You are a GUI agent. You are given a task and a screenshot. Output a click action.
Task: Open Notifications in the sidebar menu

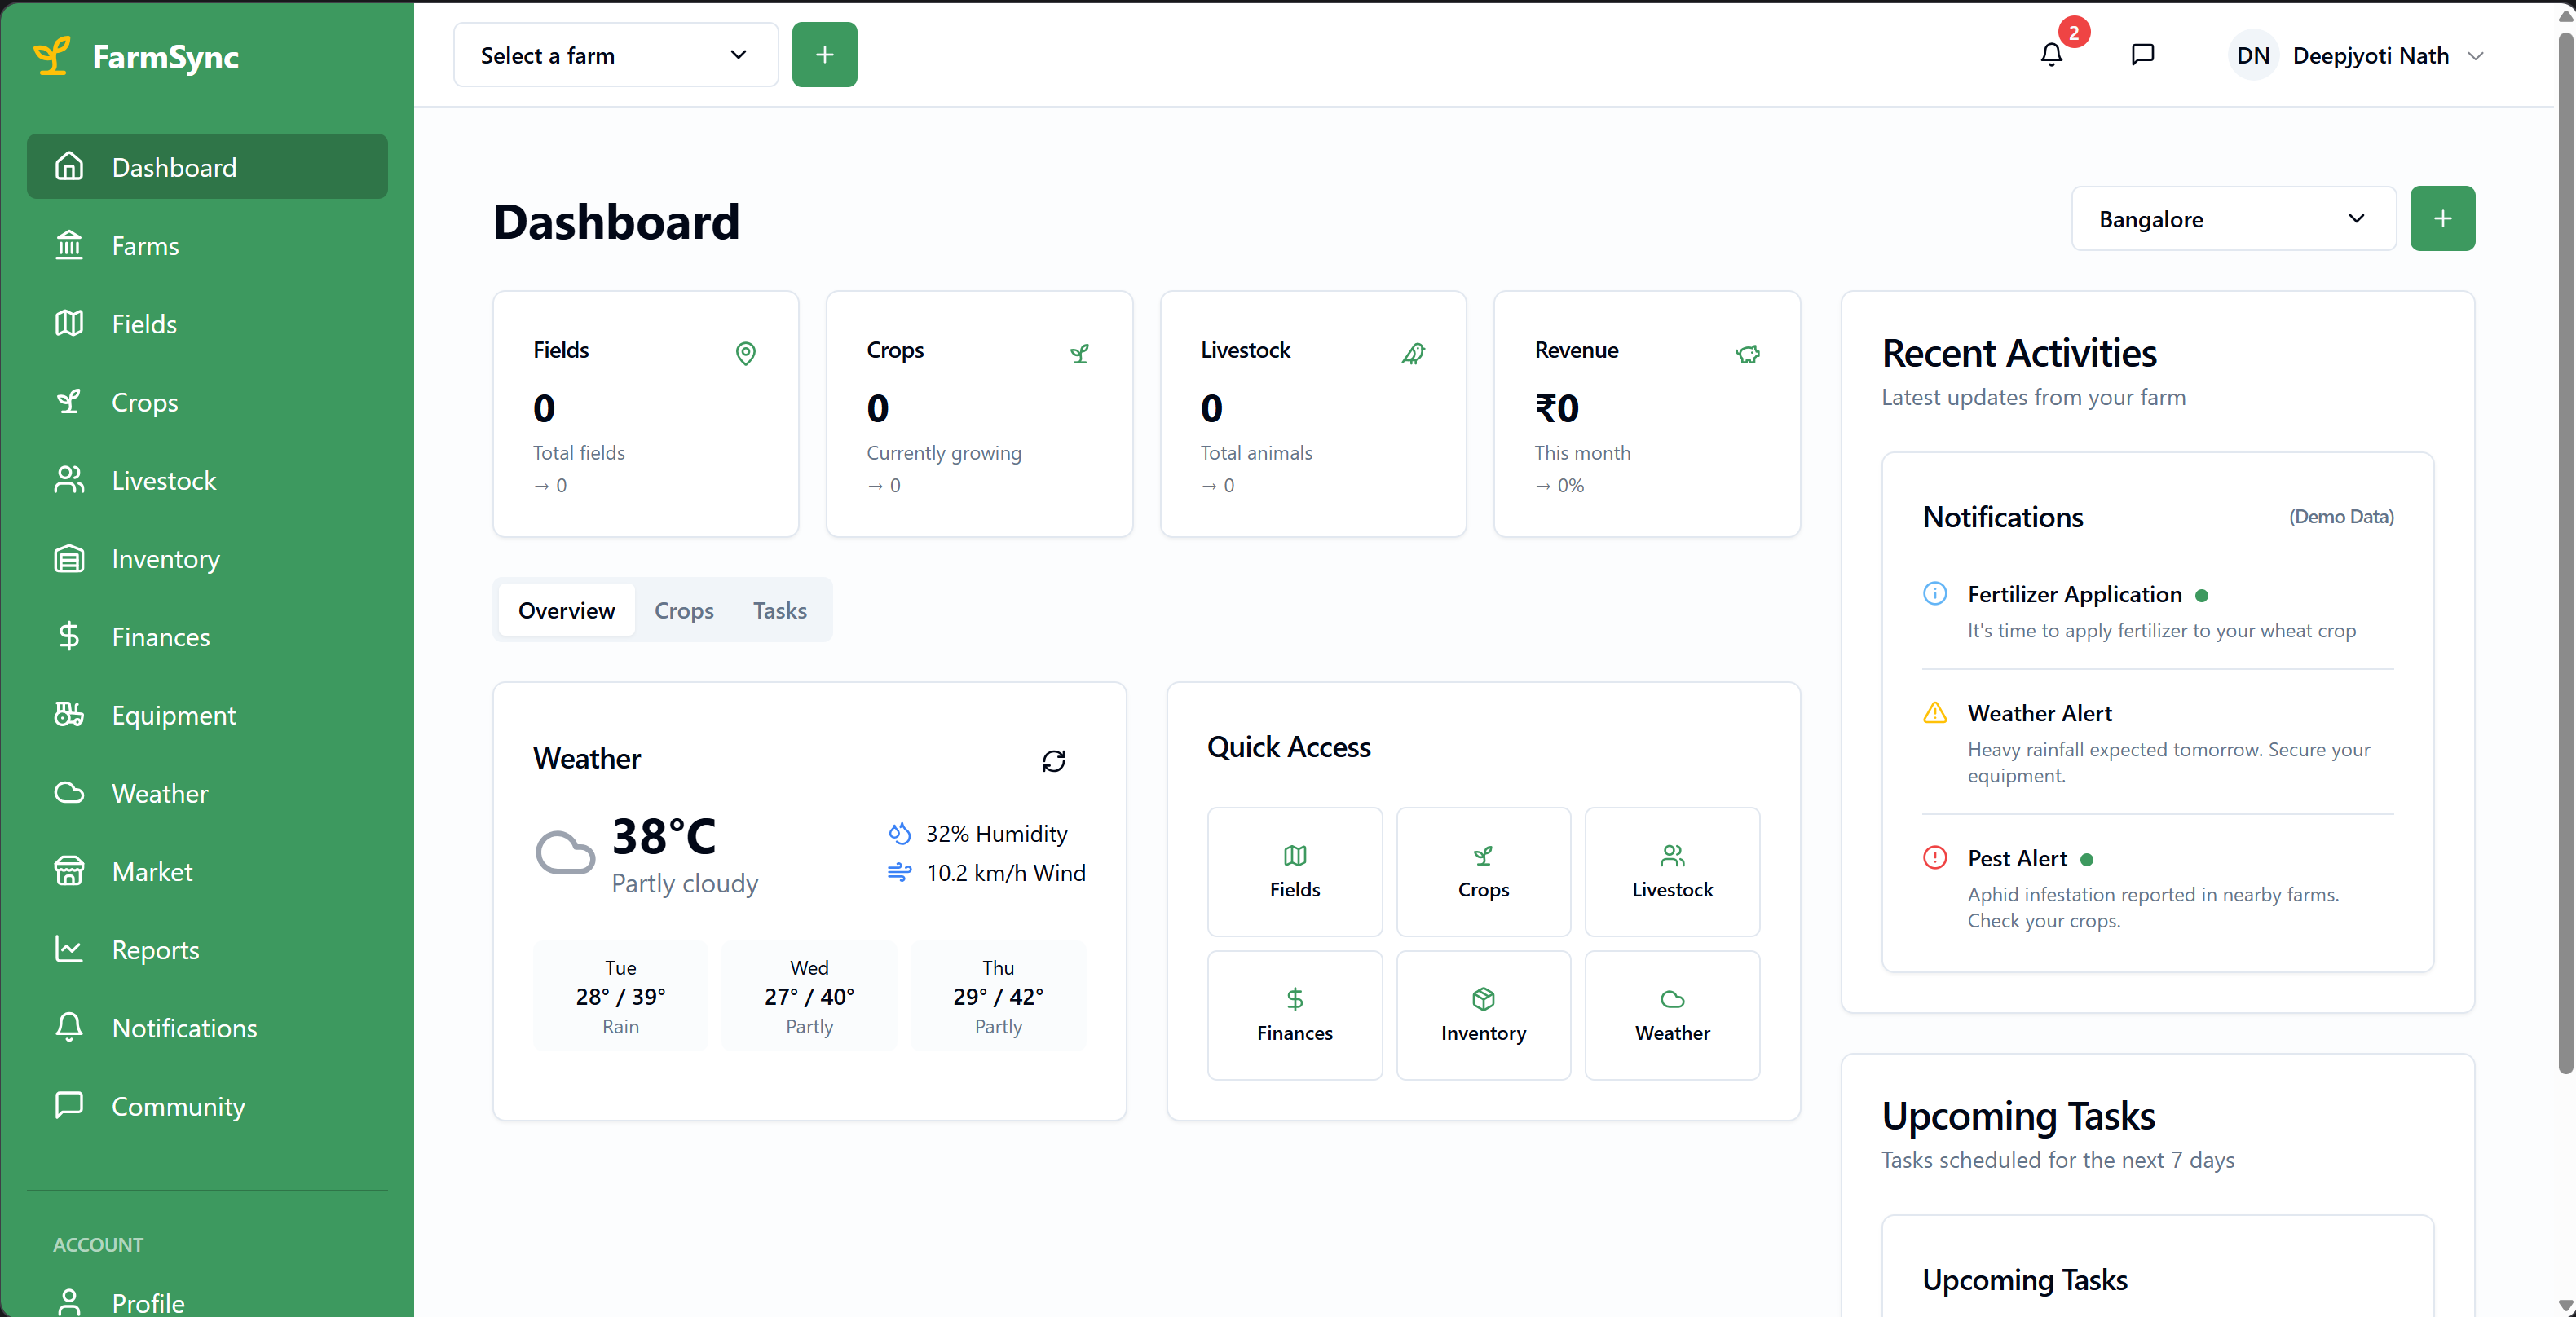click(207, 1027)
